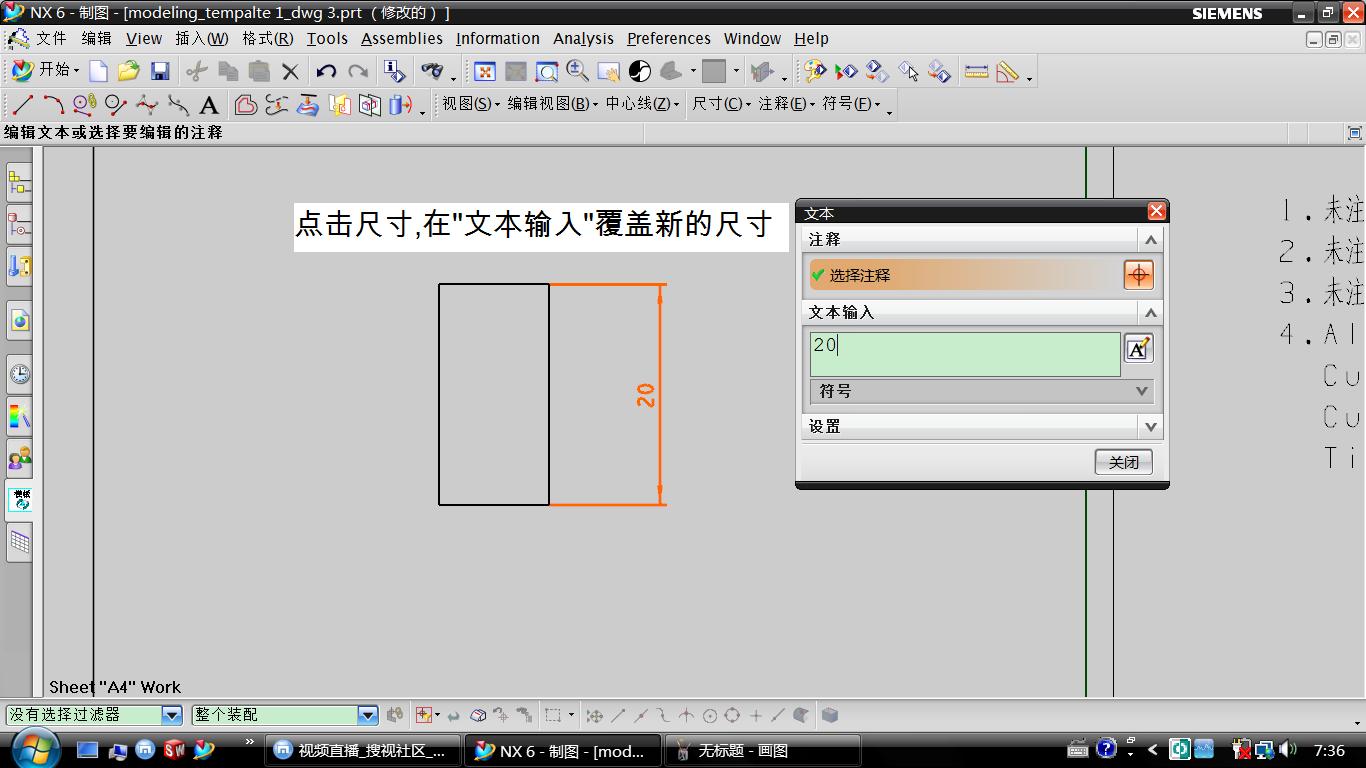Open the 编辑 menu
1366x768 pixels.
(96, 38)
